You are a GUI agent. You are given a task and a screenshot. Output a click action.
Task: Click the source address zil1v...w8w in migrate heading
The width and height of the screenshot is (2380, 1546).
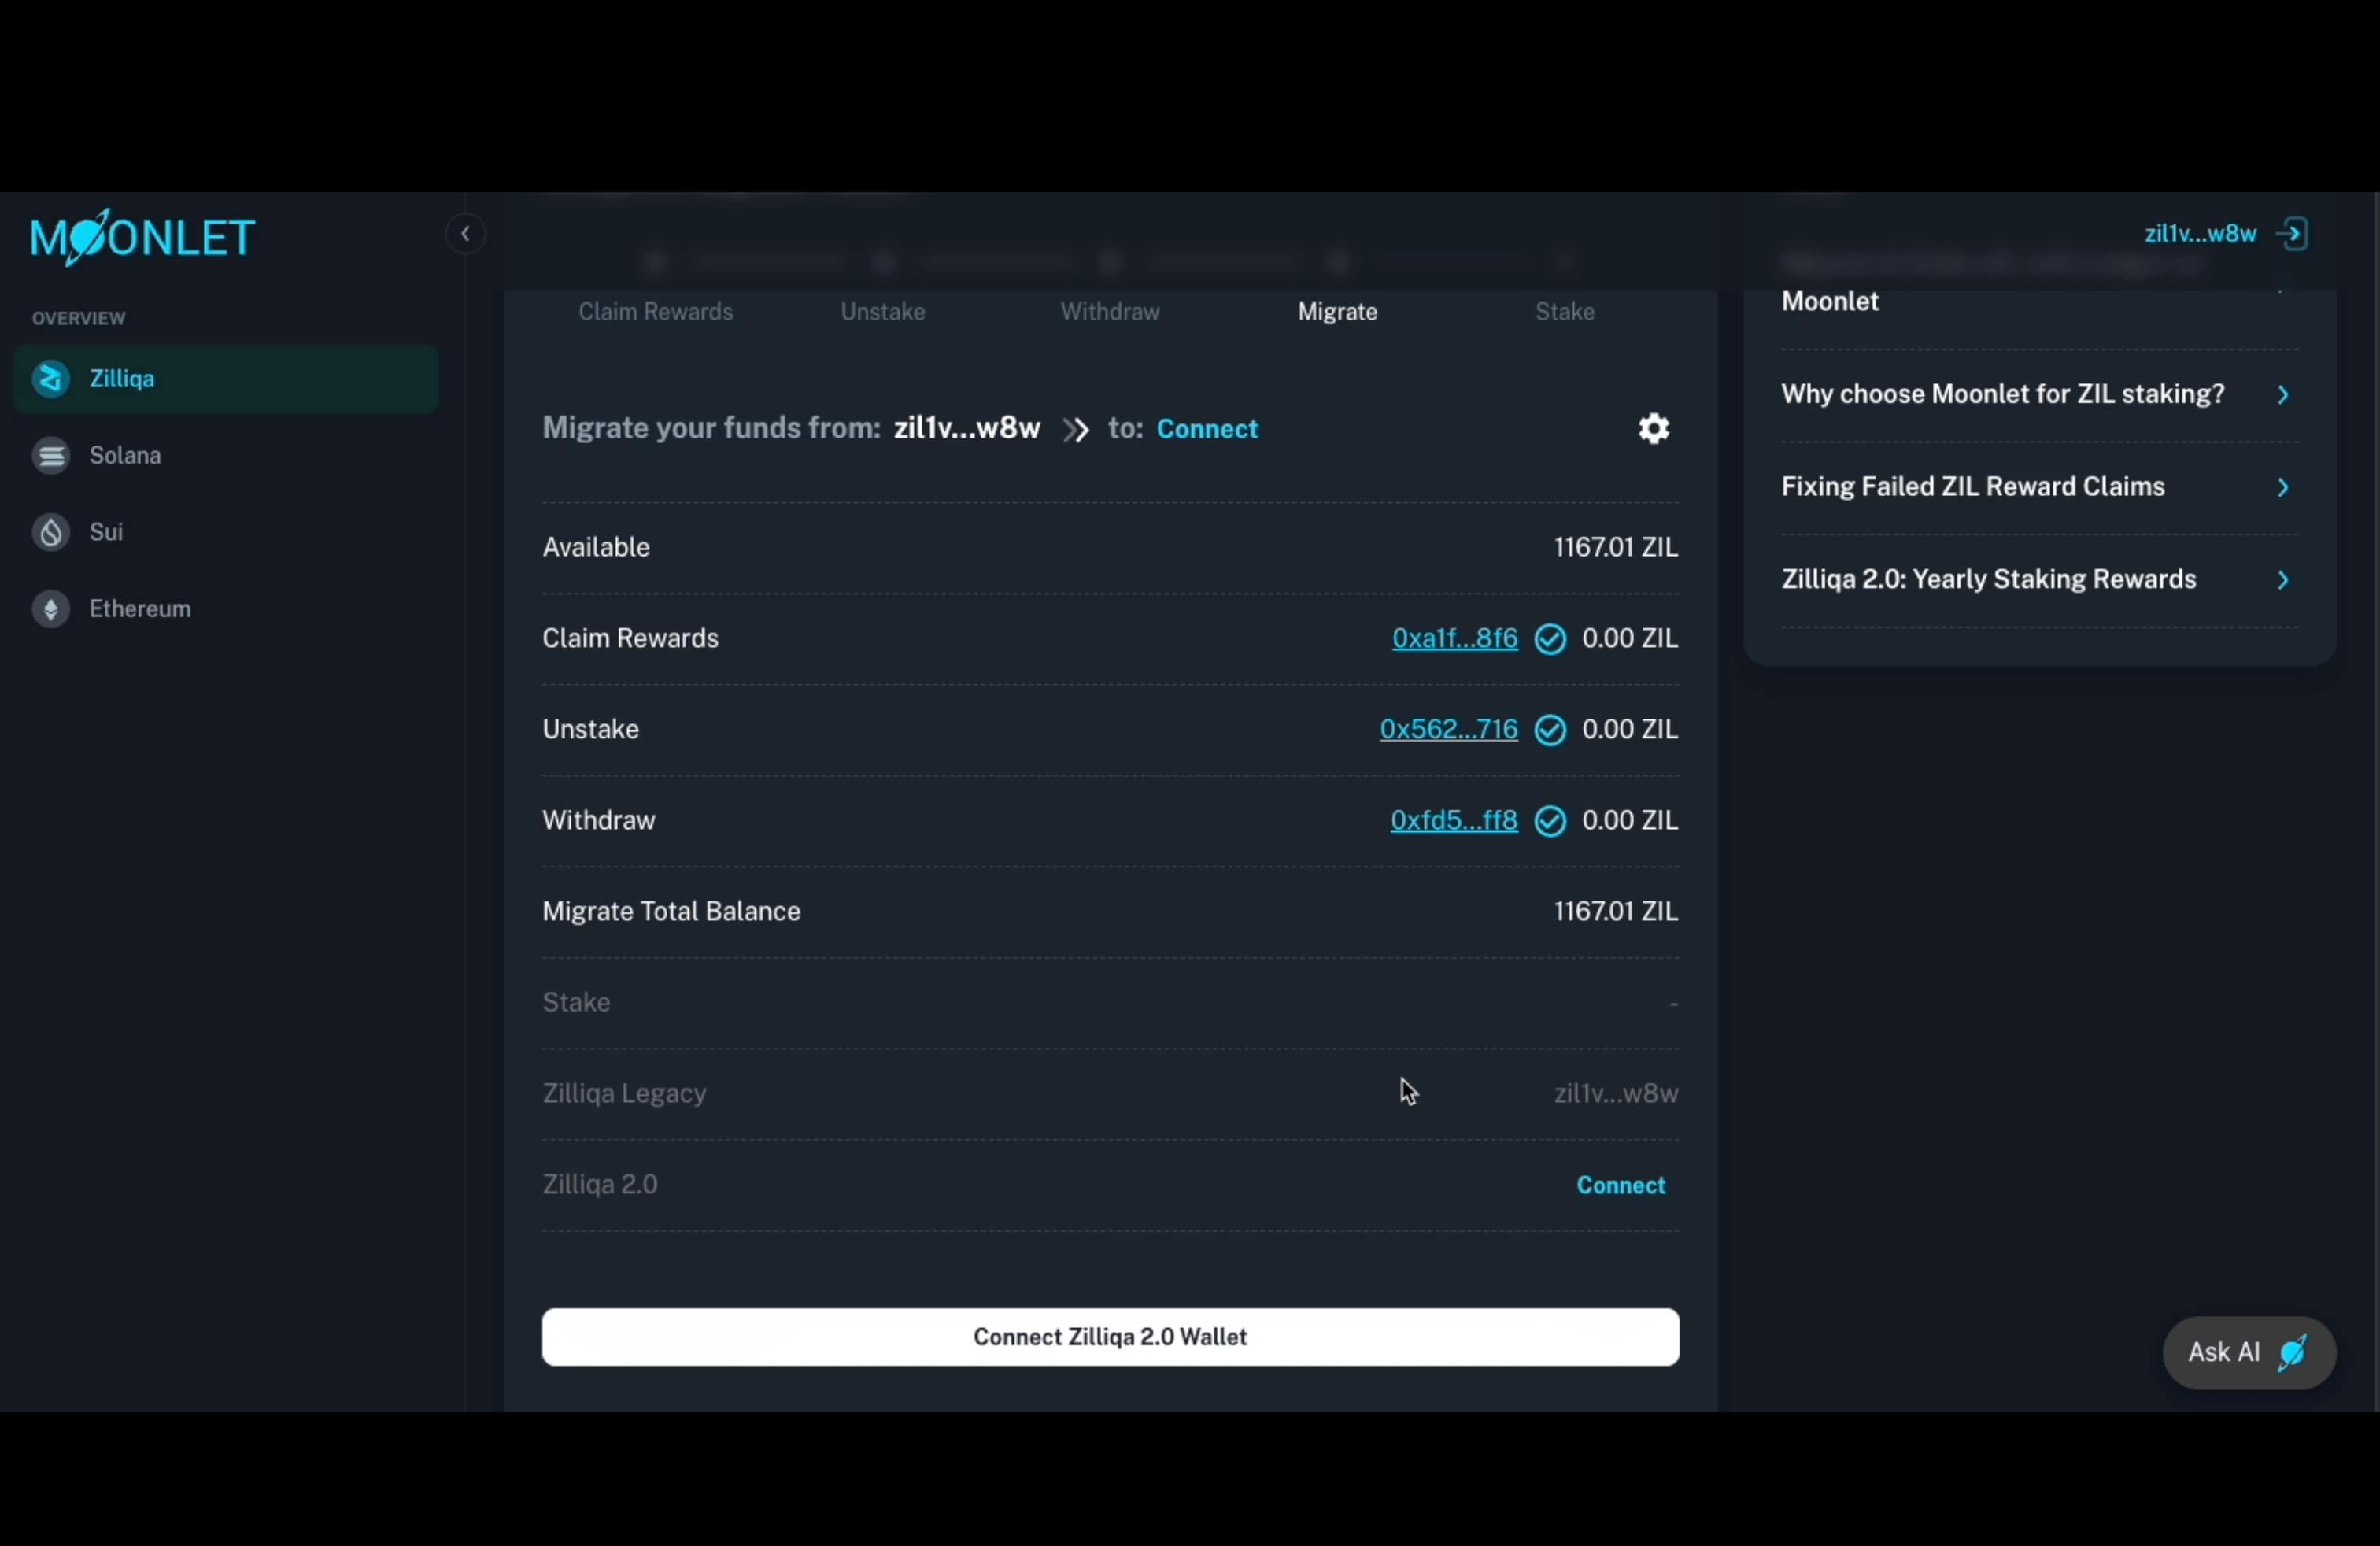click(967, 429)
